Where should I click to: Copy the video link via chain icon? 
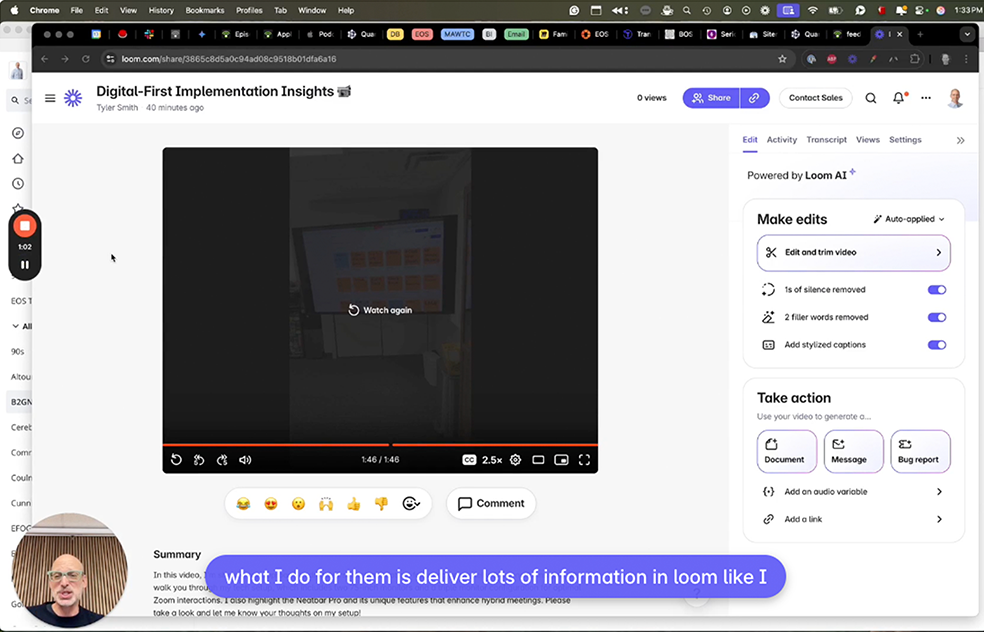[754, 98]
